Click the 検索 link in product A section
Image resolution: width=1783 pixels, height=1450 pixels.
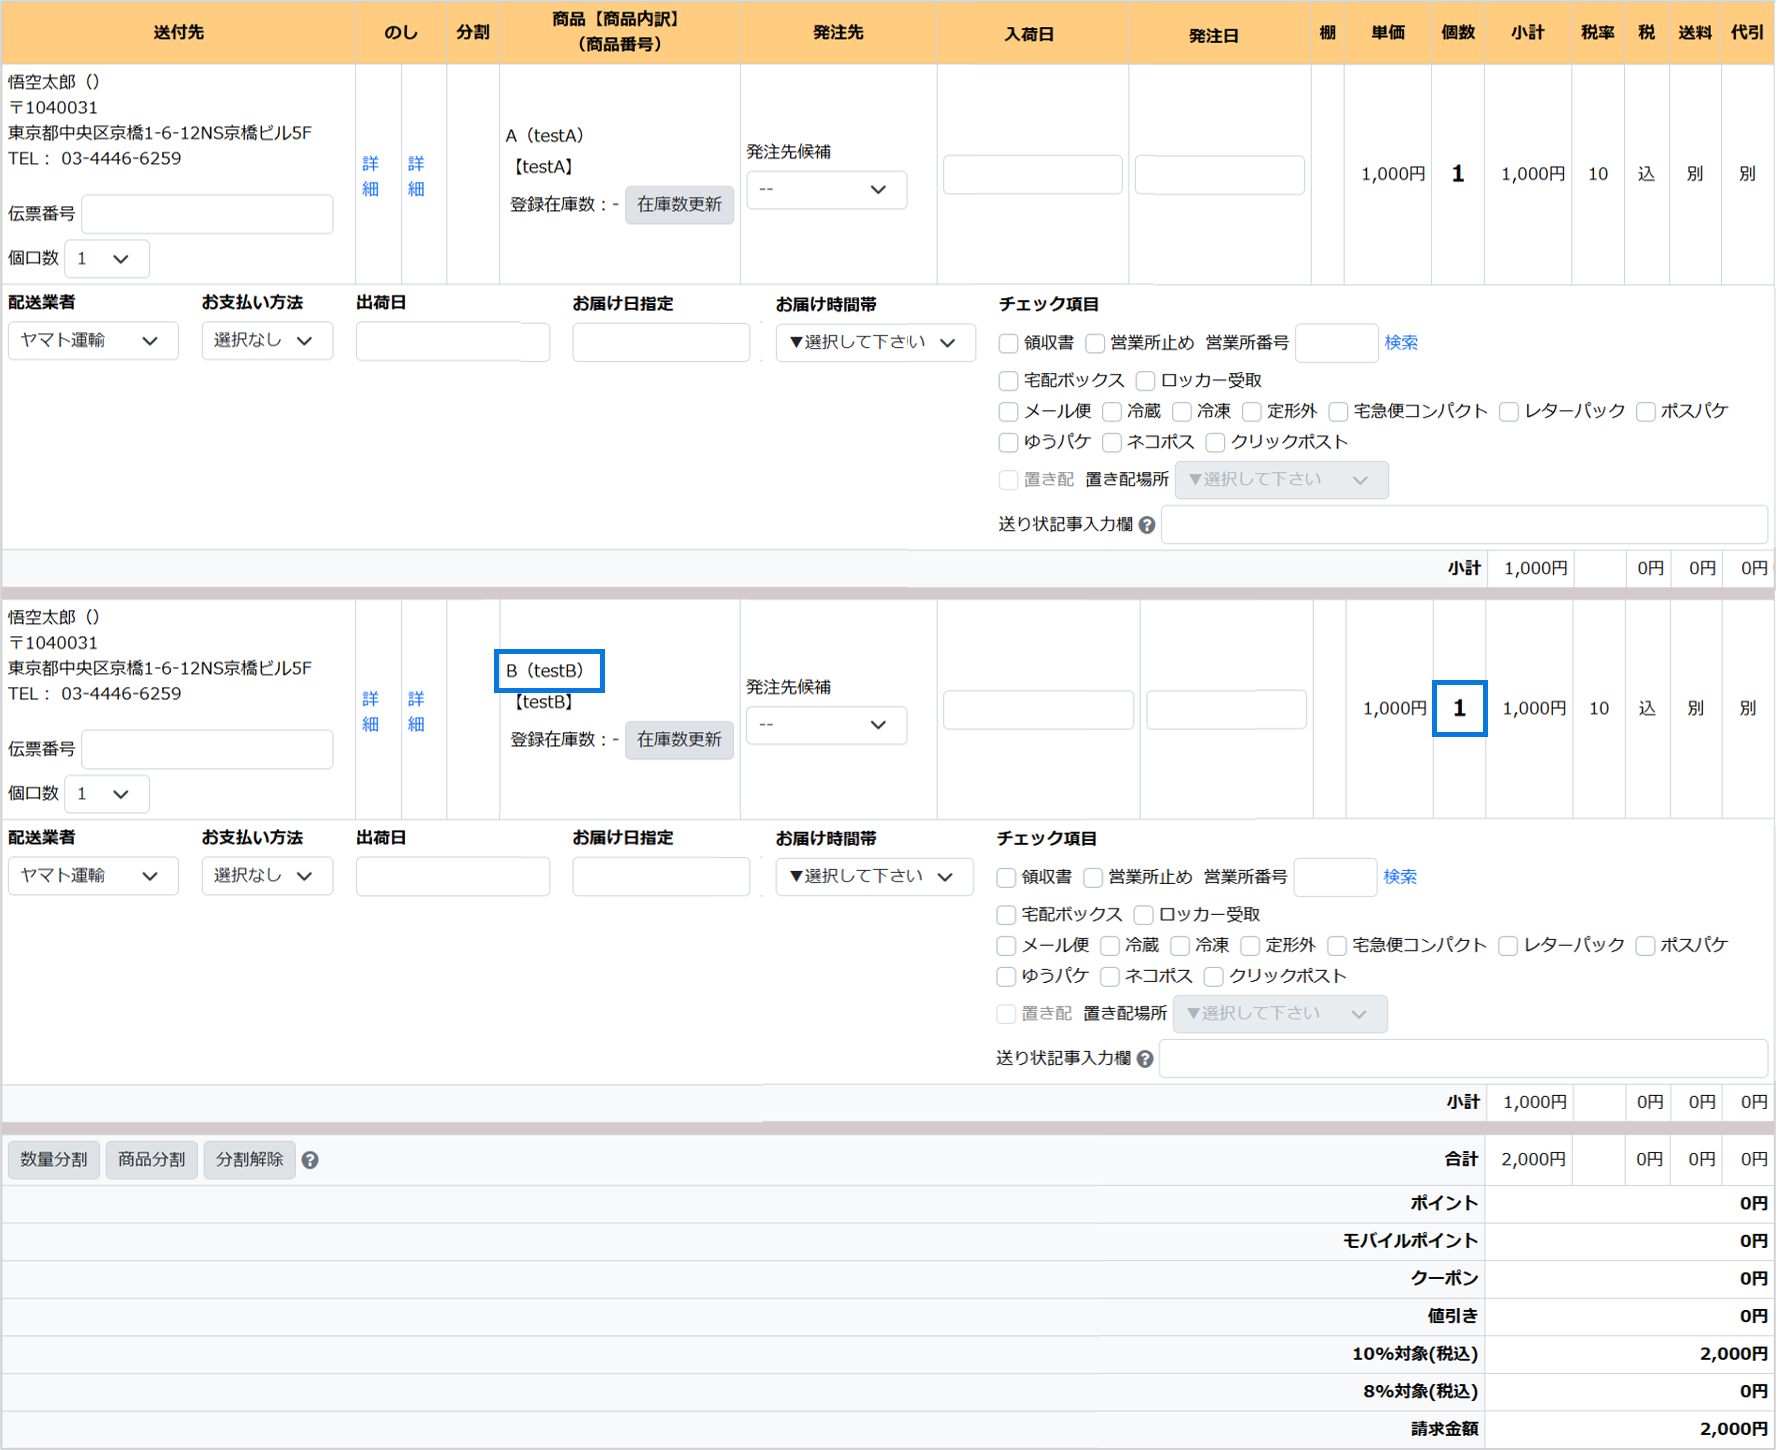1400,343
